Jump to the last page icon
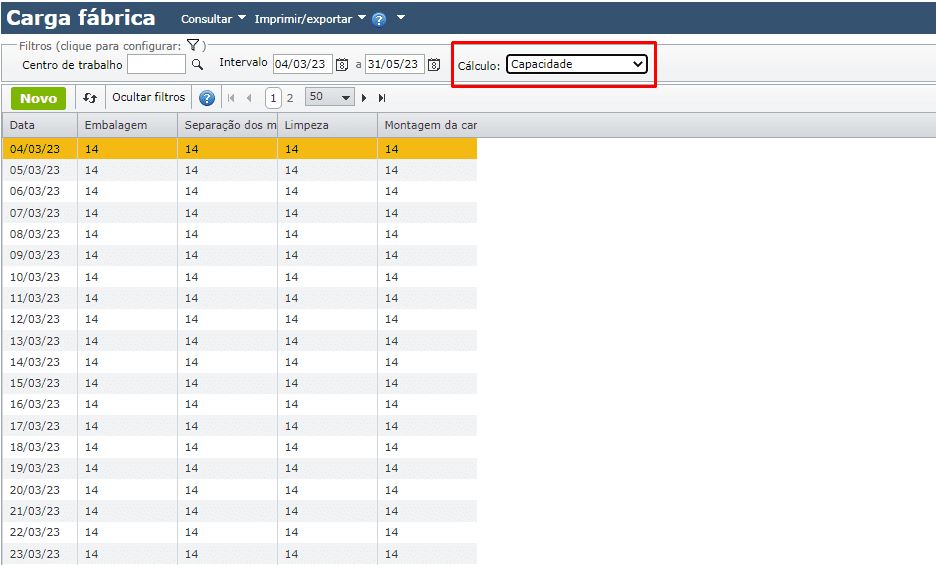Viewport: 936px width, 565px height. (382, 98)
